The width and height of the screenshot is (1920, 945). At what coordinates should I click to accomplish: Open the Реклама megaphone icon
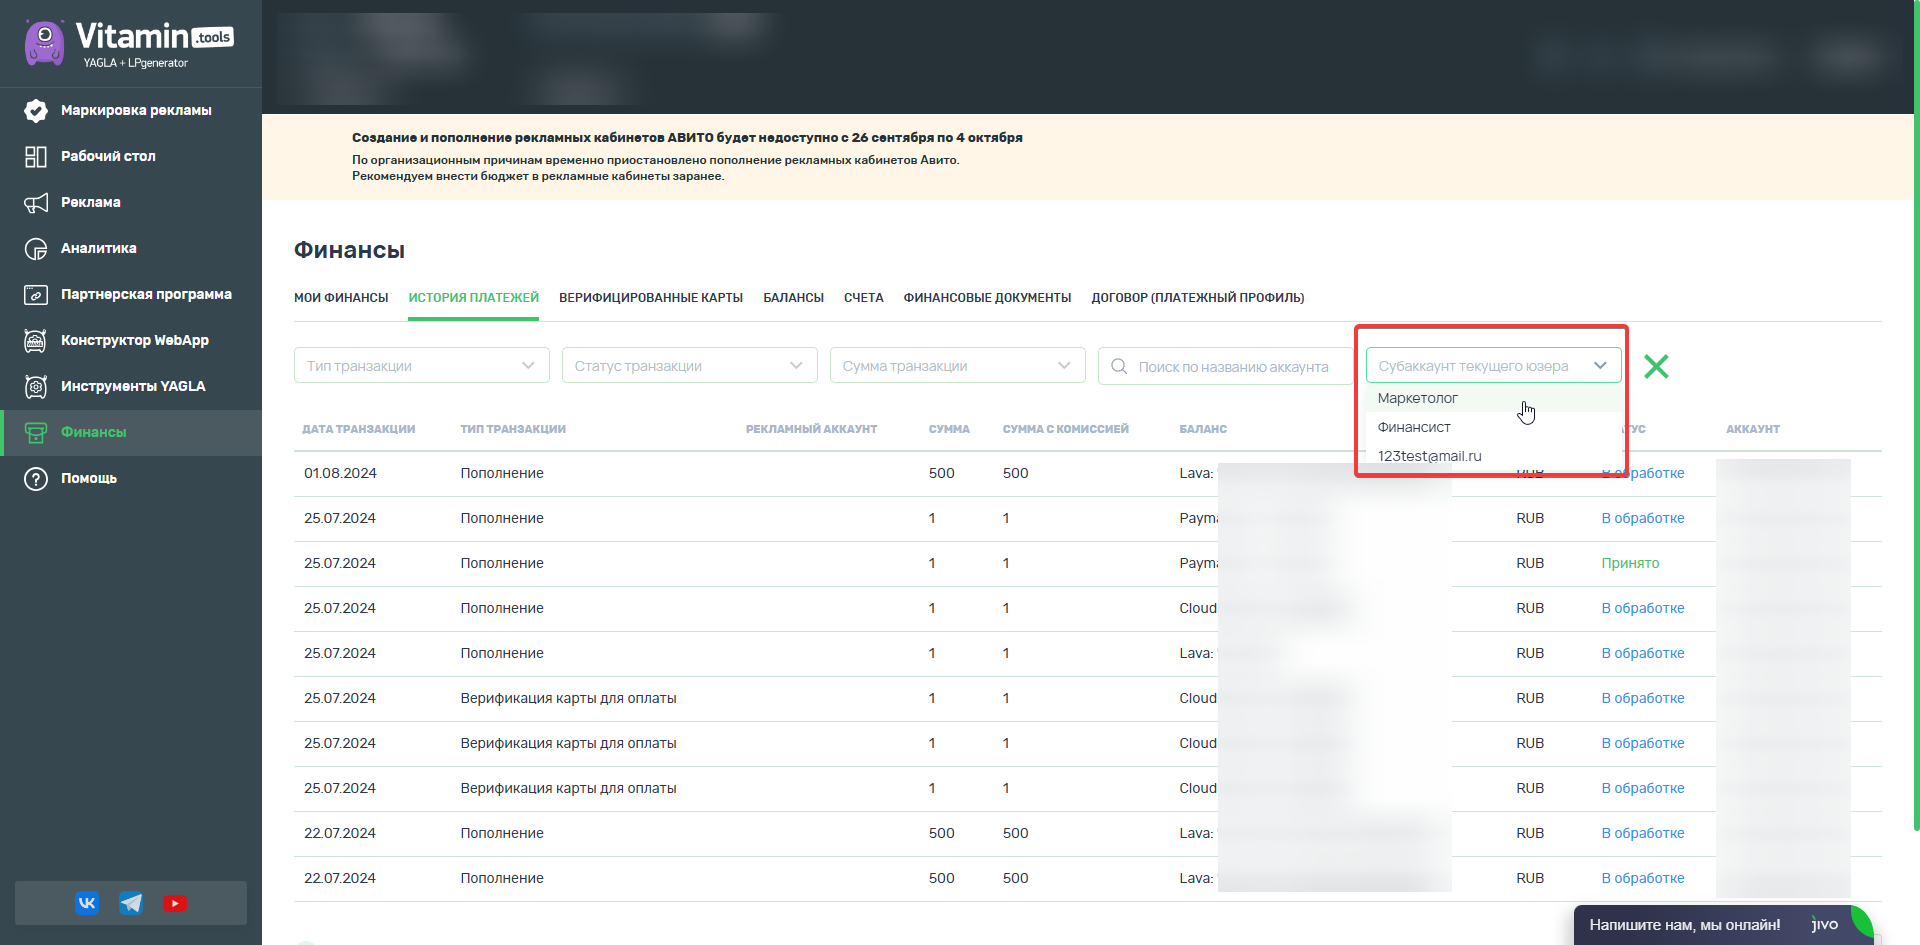(x=36, y=203)
